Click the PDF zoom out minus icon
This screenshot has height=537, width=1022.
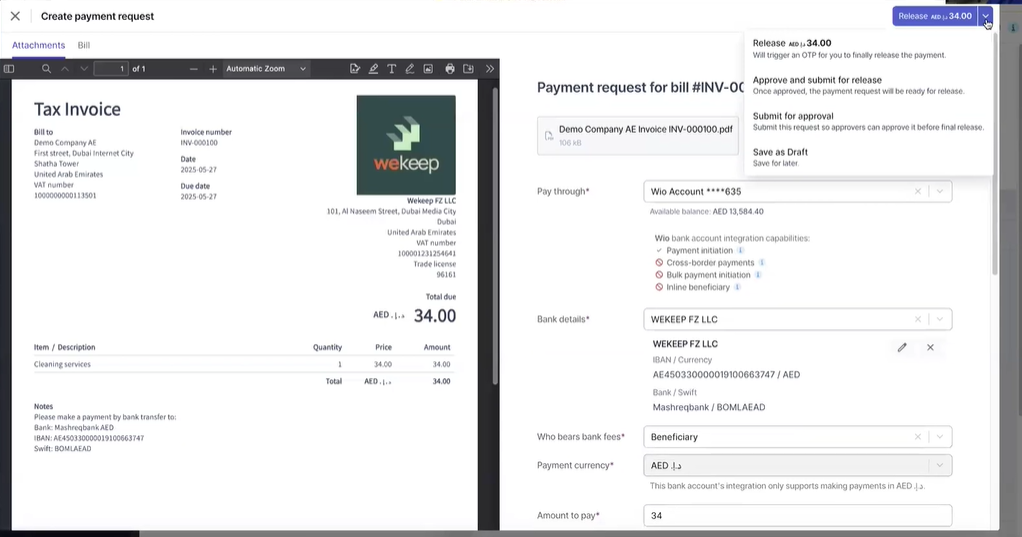click(193, 69)
